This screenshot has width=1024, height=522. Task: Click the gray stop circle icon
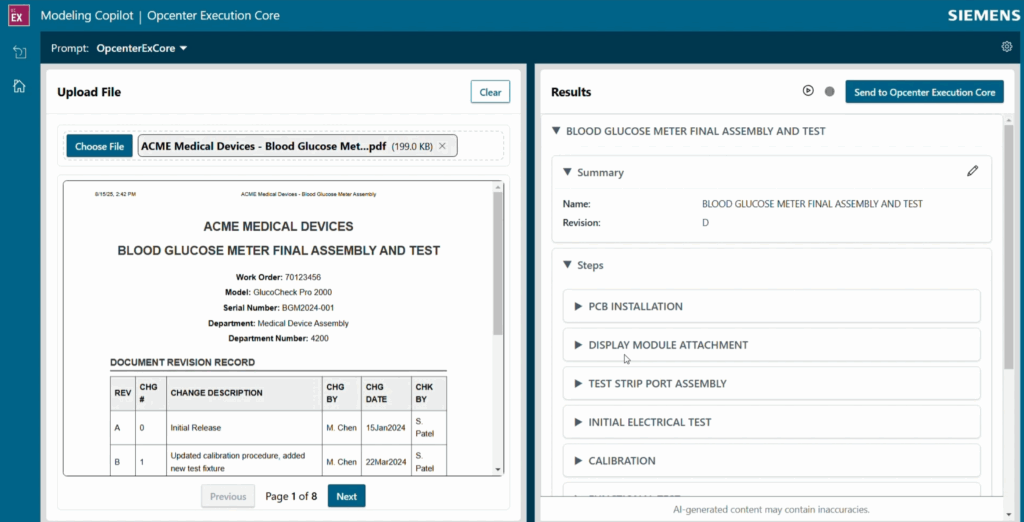829,92
